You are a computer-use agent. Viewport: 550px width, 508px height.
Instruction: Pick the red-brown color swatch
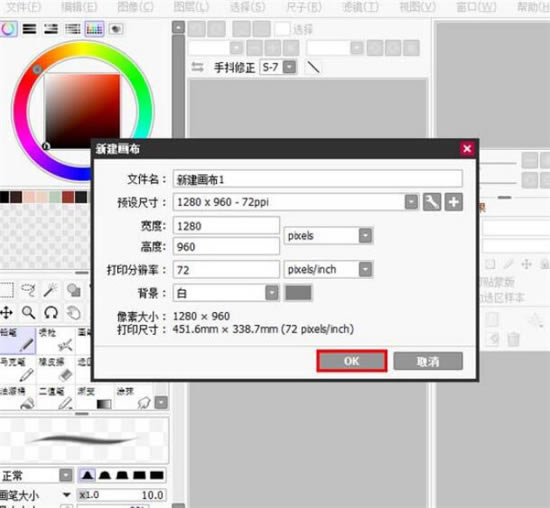(x=68, y=197)
